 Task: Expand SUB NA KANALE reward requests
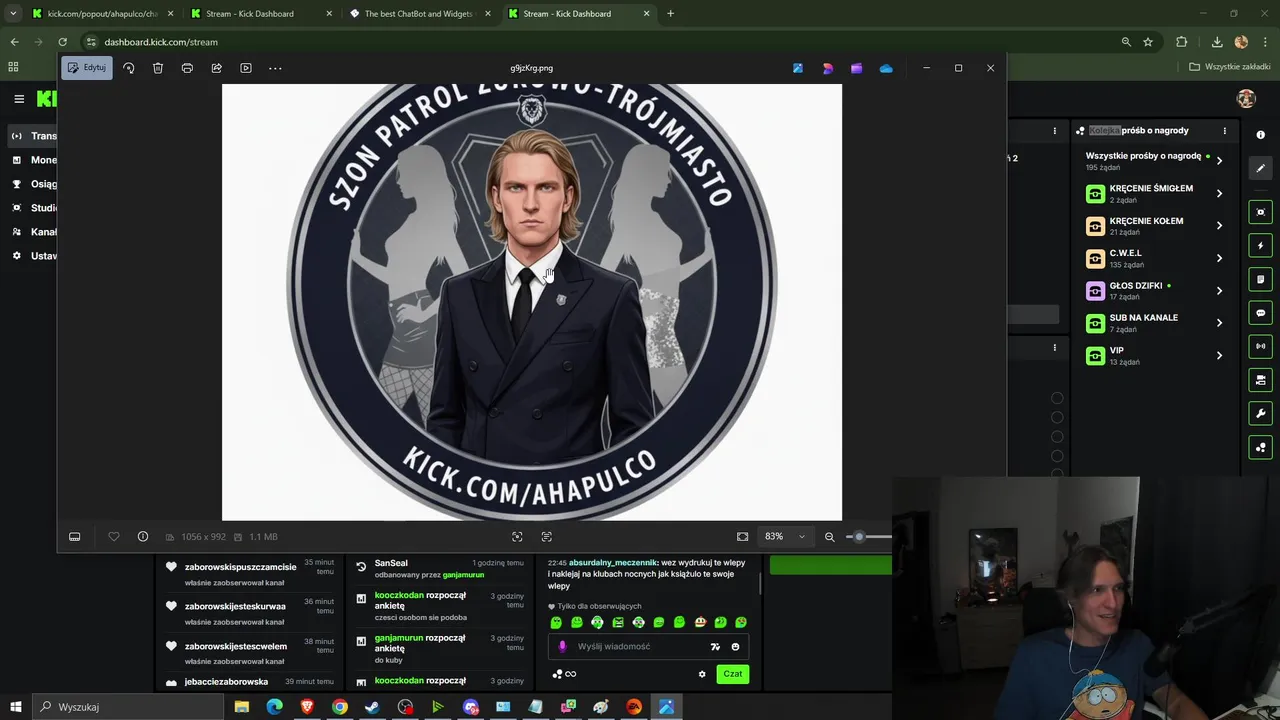(1219, 323)
